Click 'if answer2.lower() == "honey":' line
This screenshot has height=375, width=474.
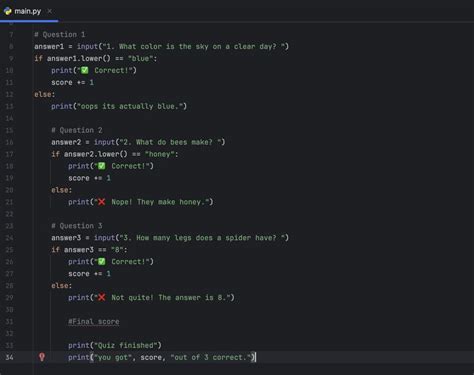pos(115,154)
